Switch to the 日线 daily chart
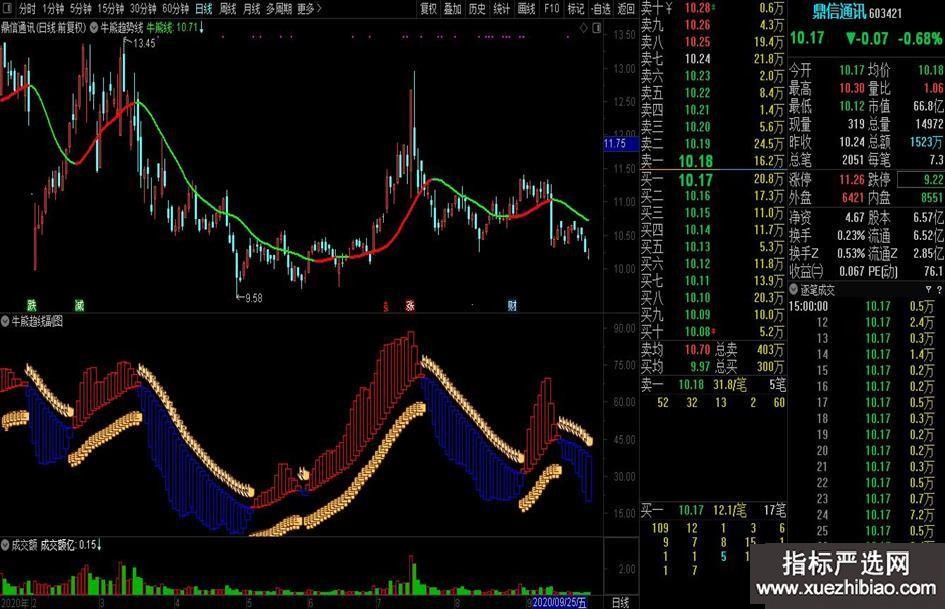The height and width of the screenshot is (609, 945). pyautogui.click(x=204, y=8)
